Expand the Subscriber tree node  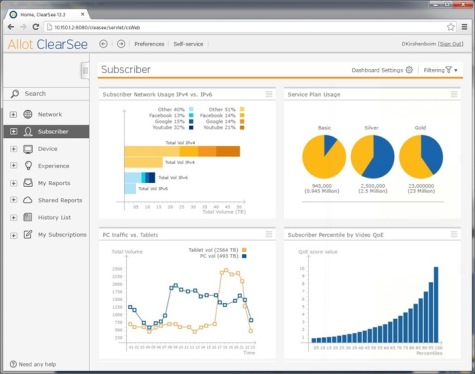click(x=13, y=131)
